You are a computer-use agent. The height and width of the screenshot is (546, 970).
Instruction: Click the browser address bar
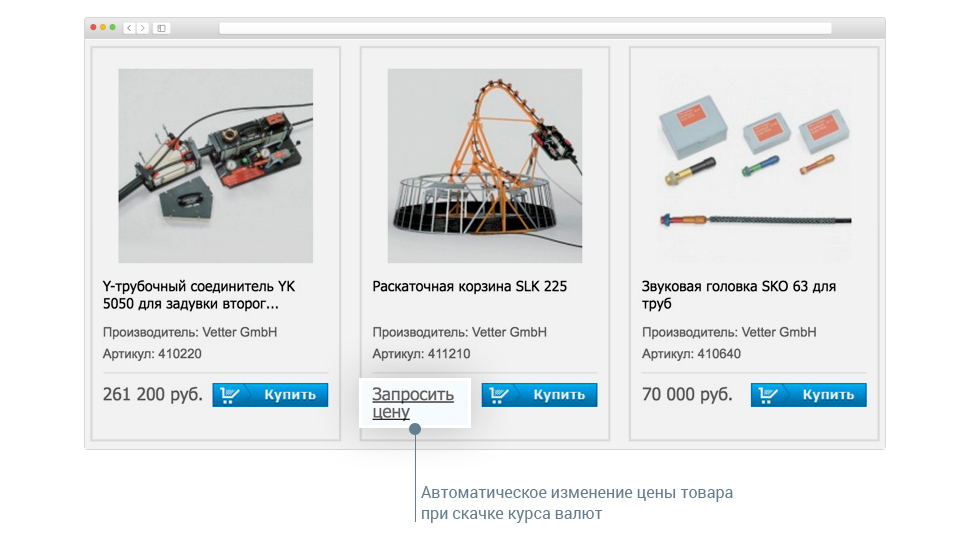pyautogui.click(x=525, y=28)
